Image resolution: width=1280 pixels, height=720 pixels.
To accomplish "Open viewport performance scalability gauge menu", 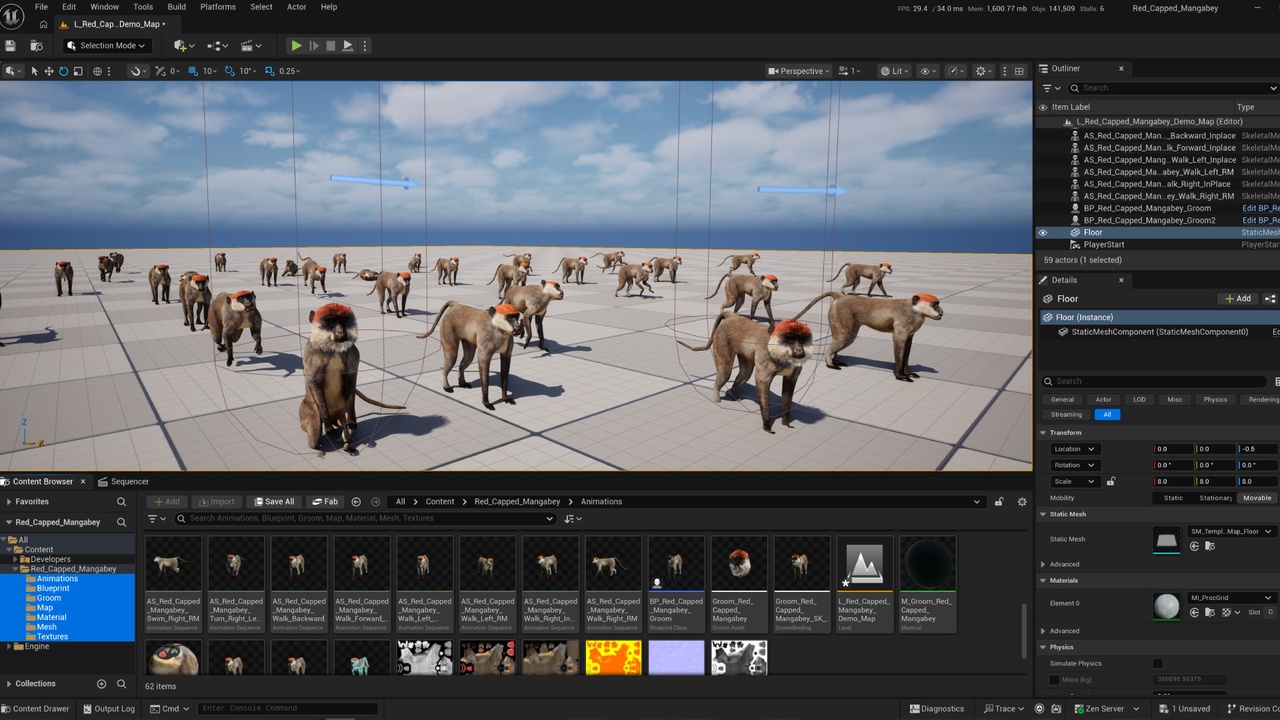I will coord(956,71).
